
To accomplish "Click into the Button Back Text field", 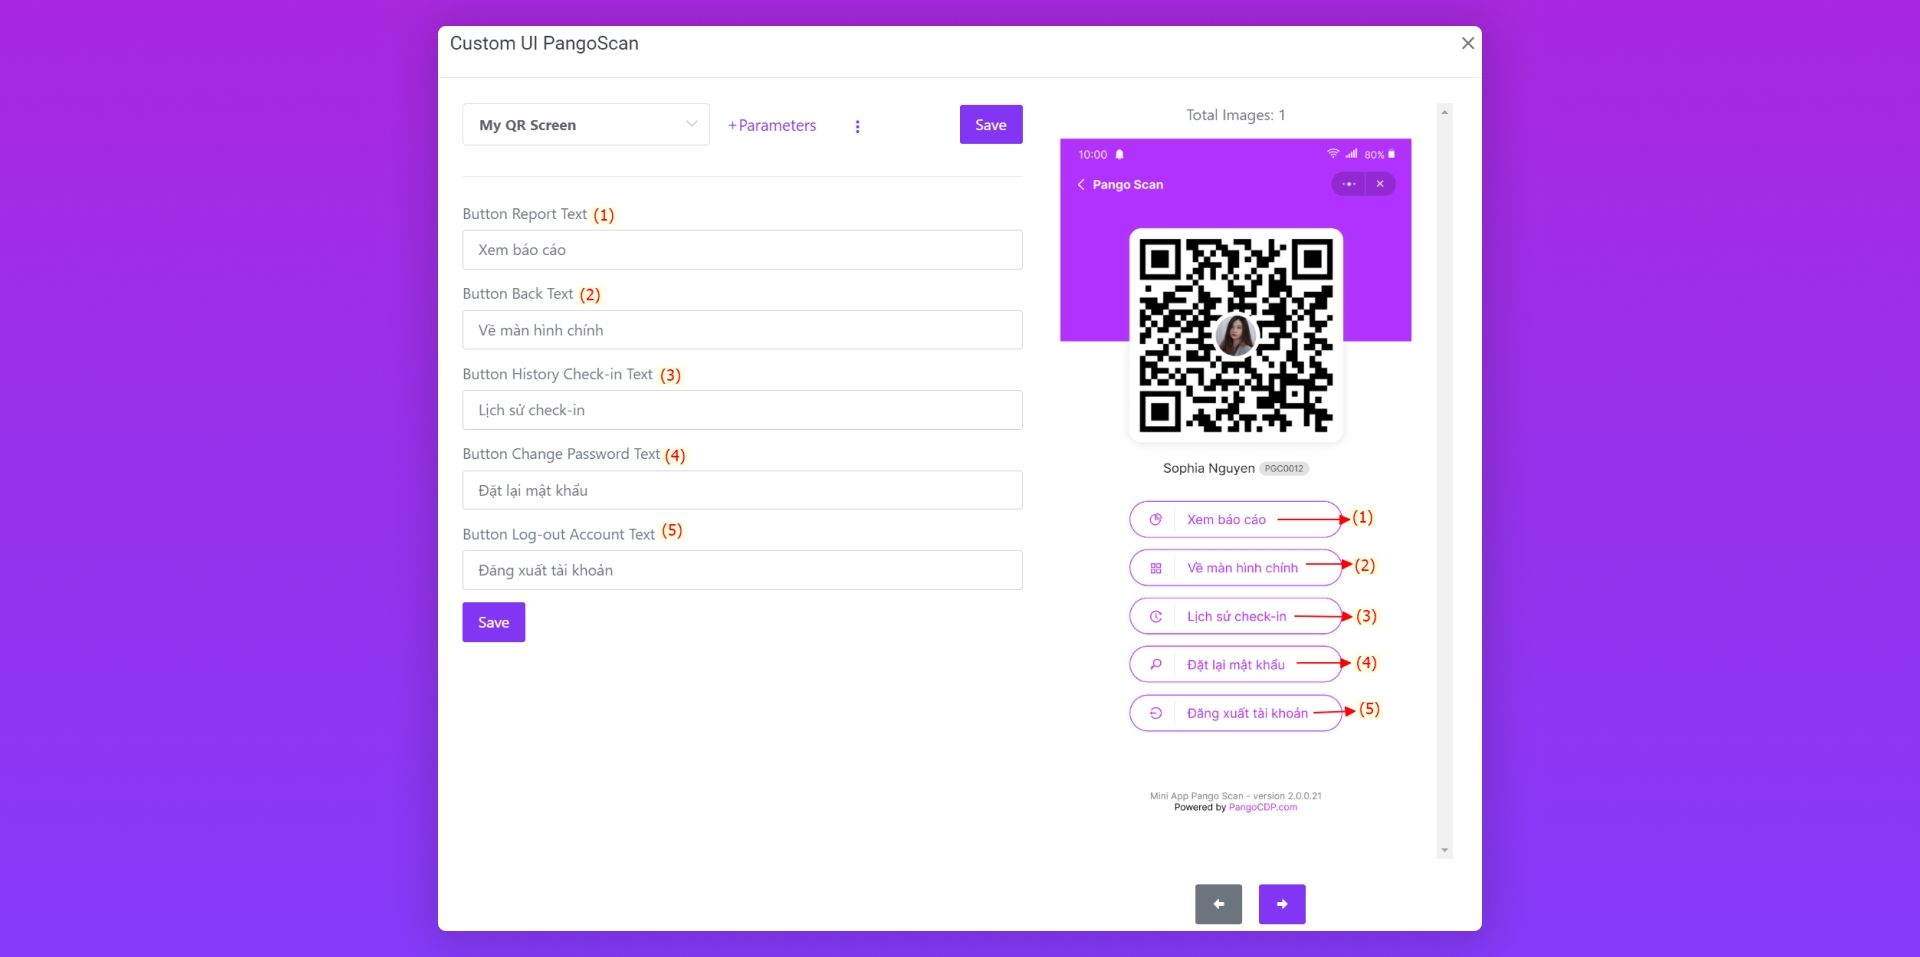I will (742, 330).
